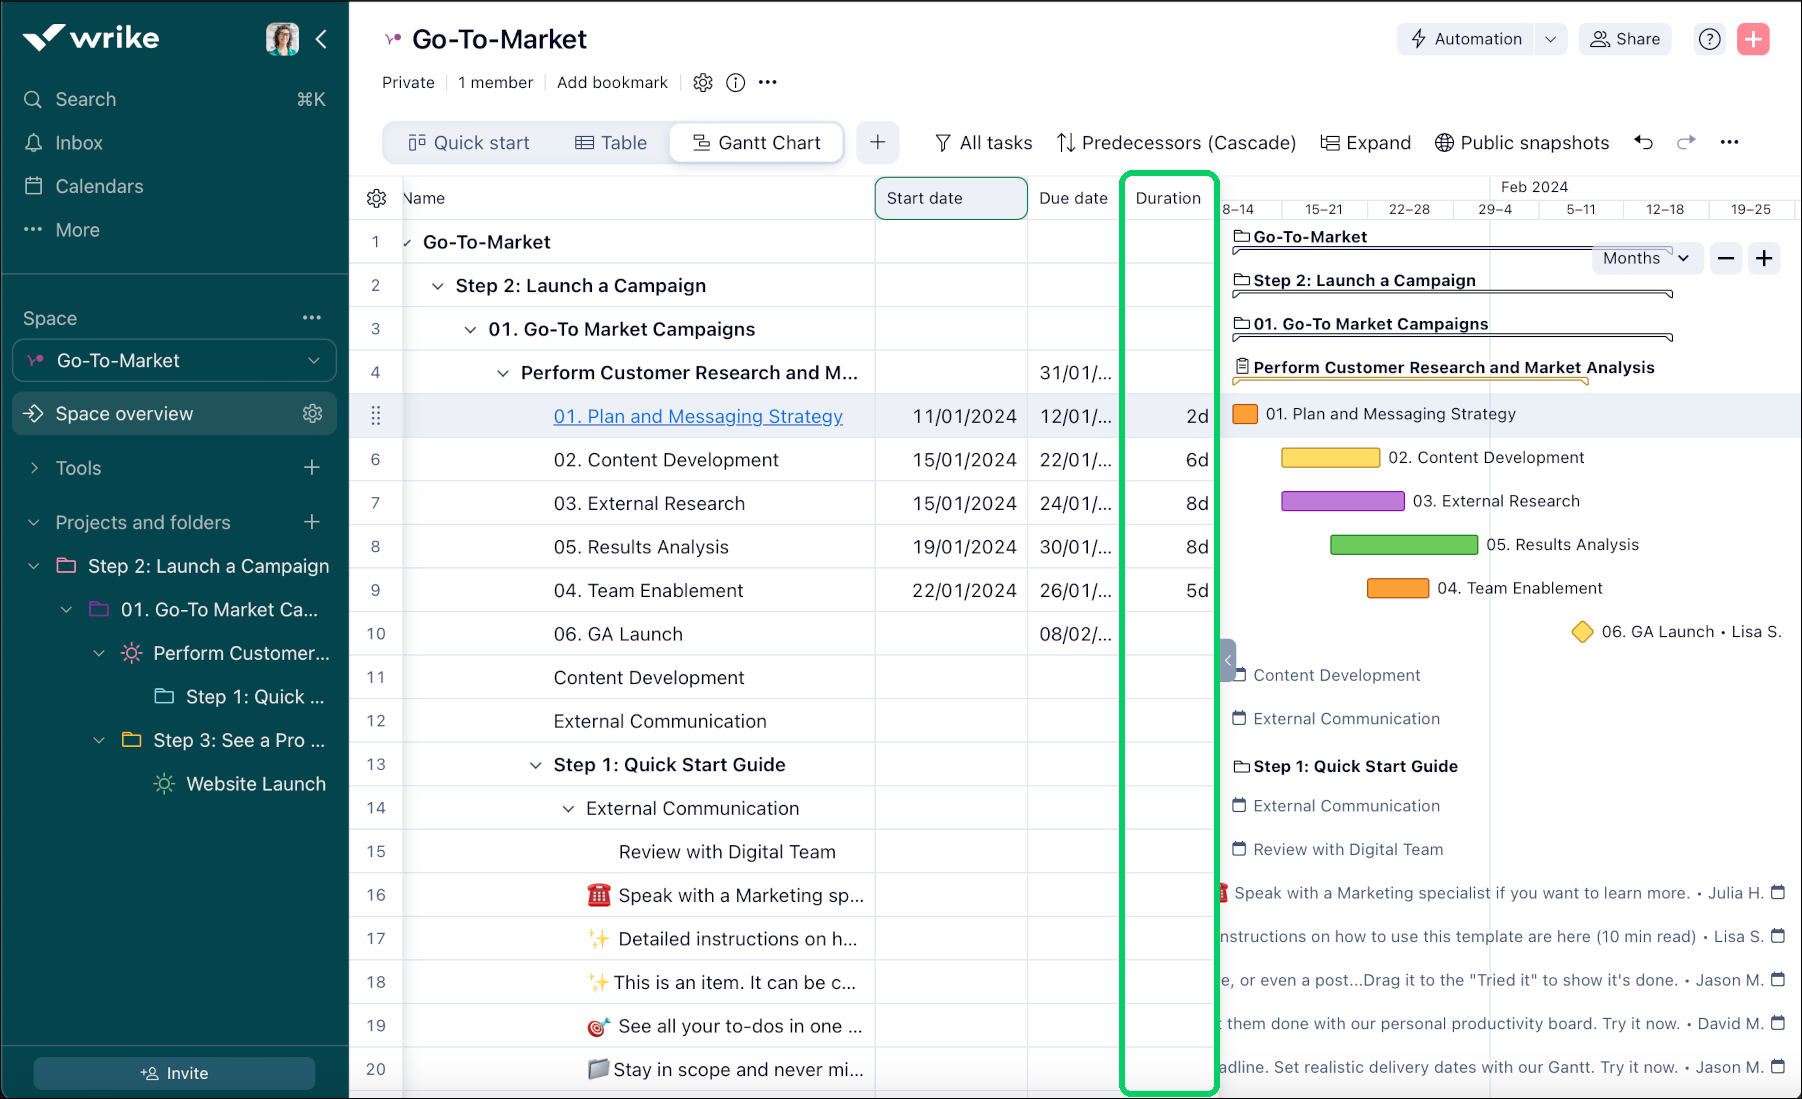This screenshot has height=1099, width=1802.
Task: Click the pink plus create button
Action: click(x=1753, y=39)
